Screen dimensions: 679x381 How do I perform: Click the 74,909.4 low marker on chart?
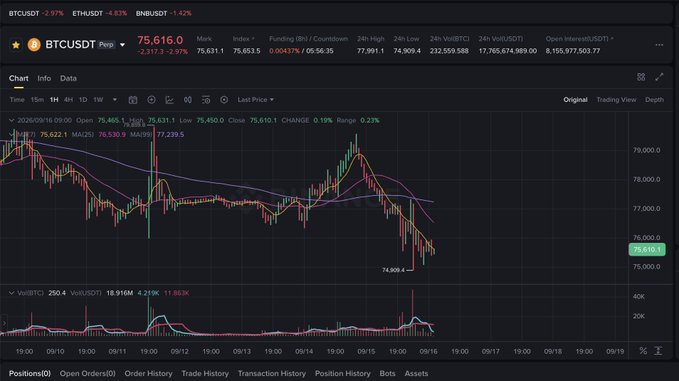tap(393, 270)
